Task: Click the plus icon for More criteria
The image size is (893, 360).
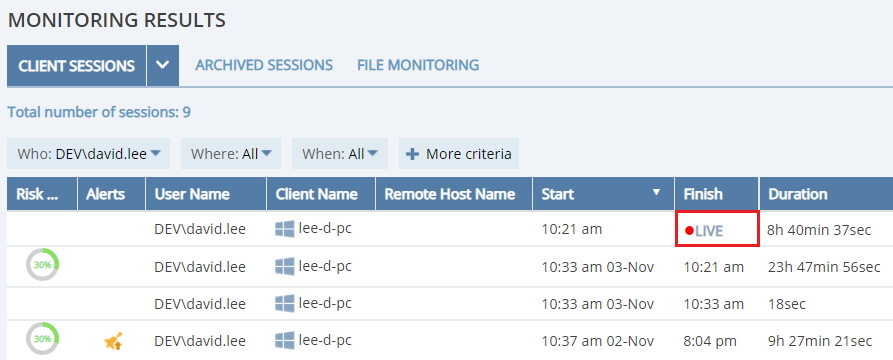Action: click(x=413, y=154)
